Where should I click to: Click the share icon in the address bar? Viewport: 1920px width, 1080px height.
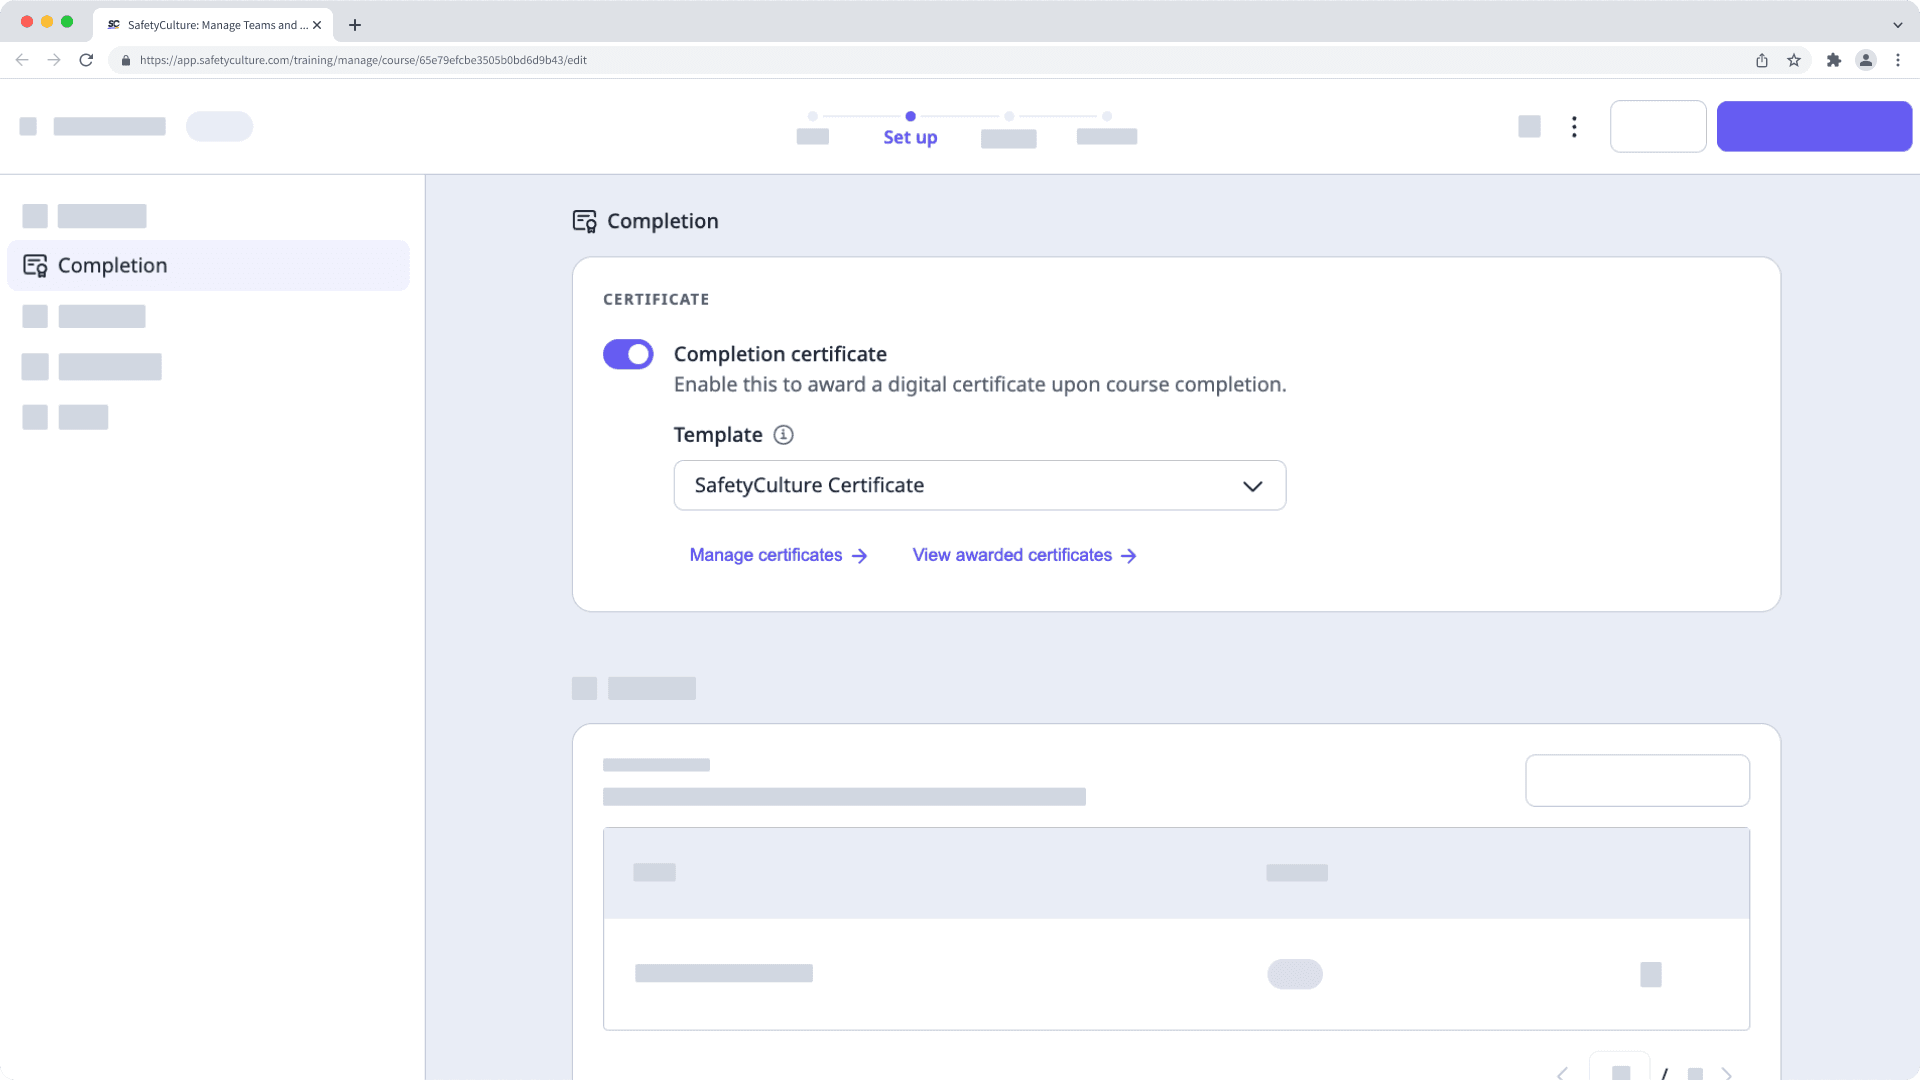[x=1761, y=60]
